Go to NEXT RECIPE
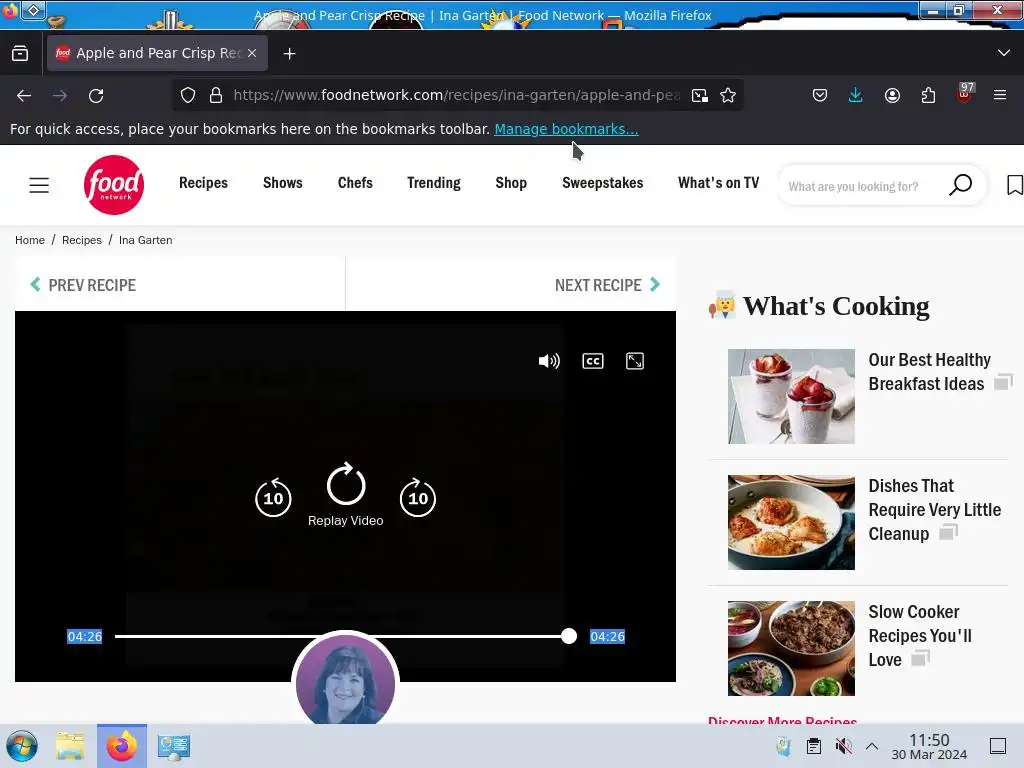1024x768 pixels. (607, 285)
